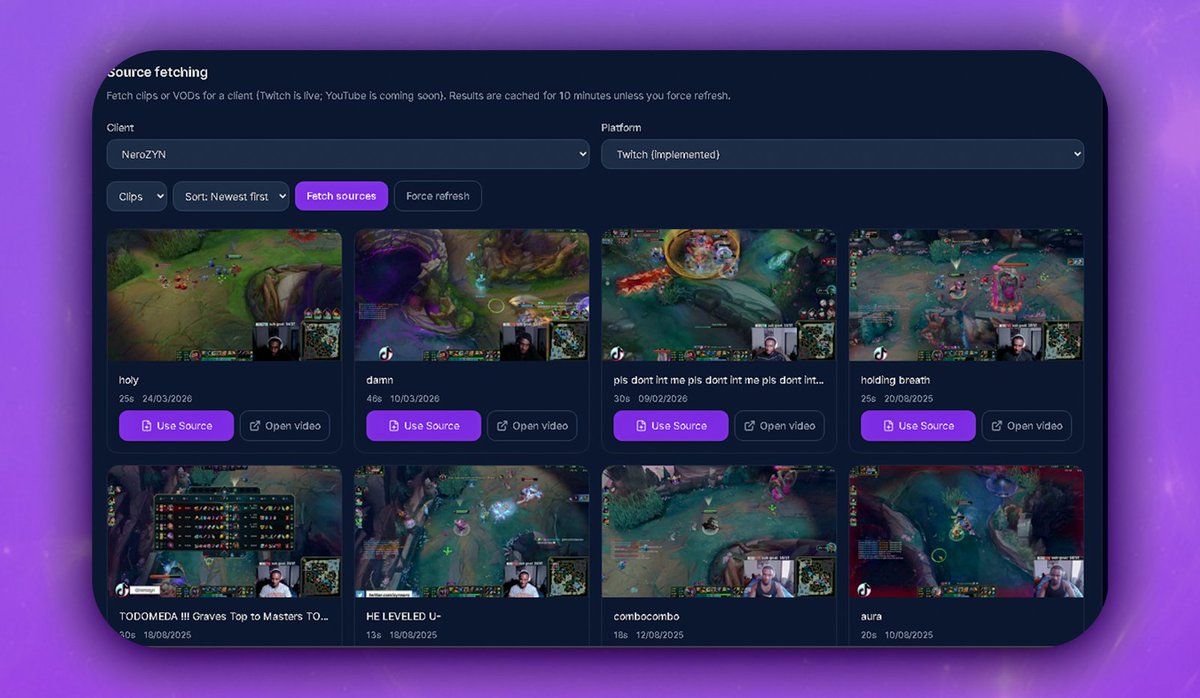Click the 'damn' clip title
This screenshot has width=1200, height=698.
pos(380,380)
